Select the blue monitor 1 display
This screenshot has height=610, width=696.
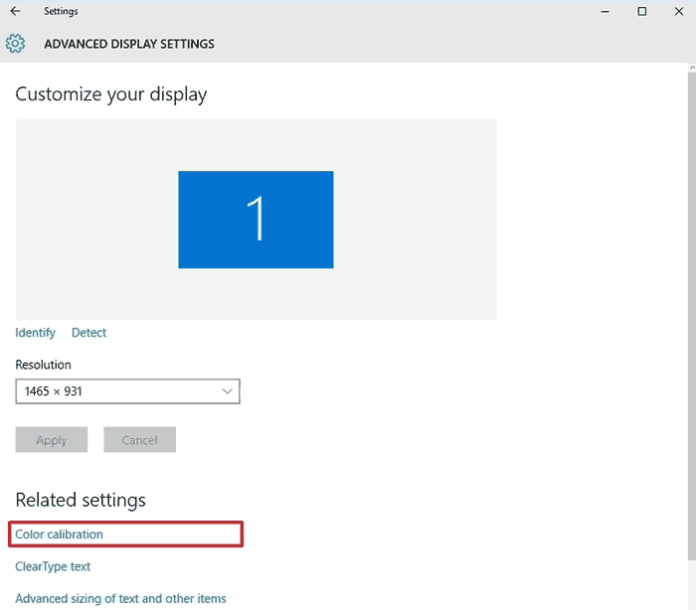tap(256, 219)
